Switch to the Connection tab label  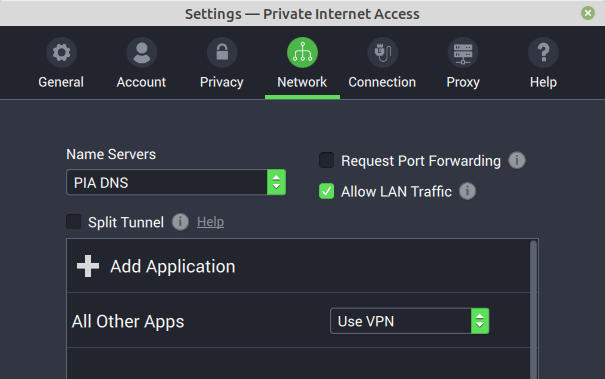382,82
